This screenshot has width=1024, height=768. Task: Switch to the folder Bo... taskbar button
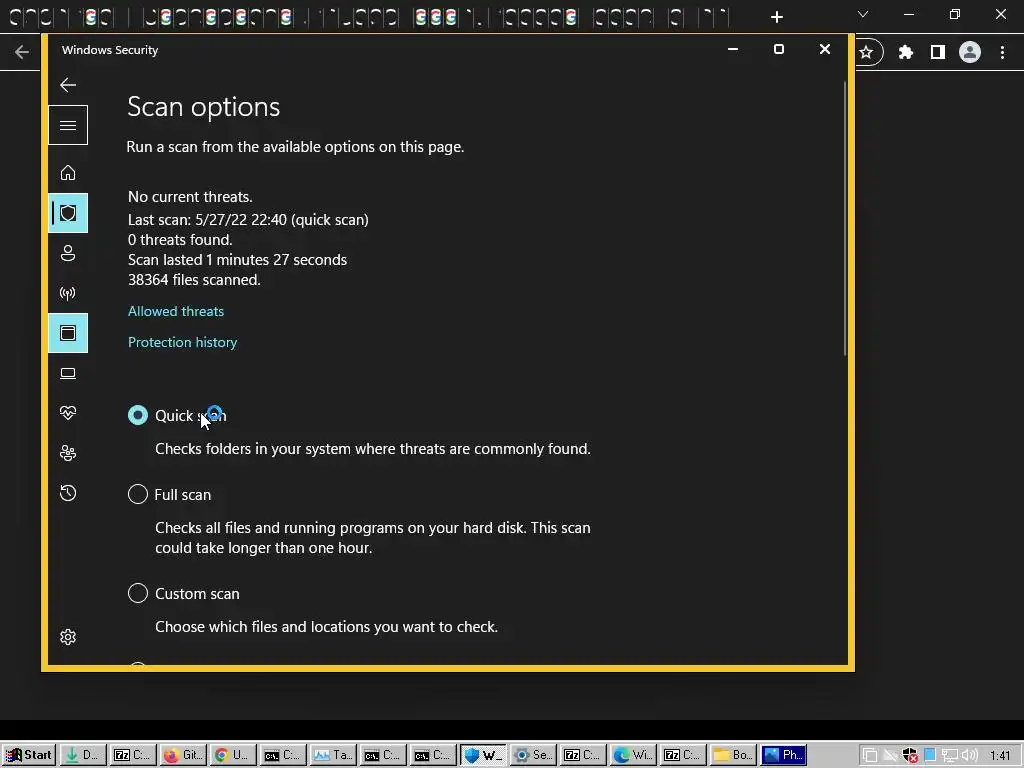click(x=733, y=755)
